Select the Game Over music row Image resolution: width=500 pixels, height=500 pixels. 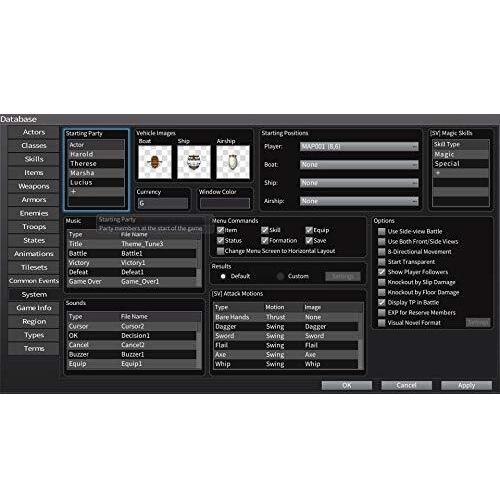pyautogui.click(x=132, y=282)
